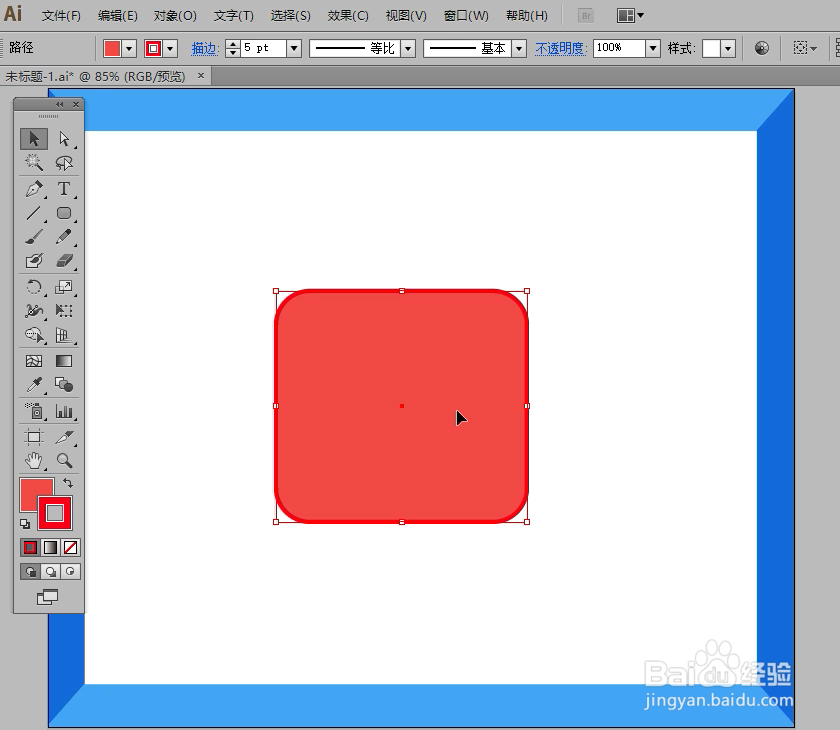Select the Eyedropper tool
The width and height of the screenshot is (840, 730).
(x=34, y=385)
